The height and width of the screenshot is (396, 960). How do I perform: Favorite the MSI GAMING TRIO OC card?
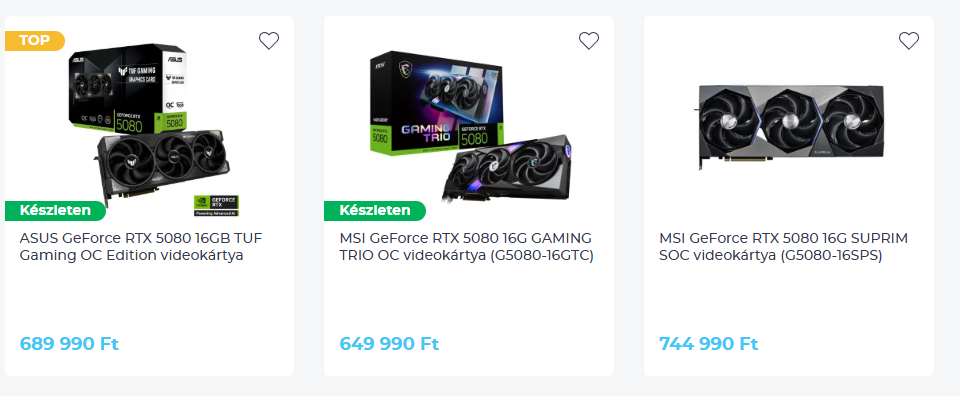point(589,41)
